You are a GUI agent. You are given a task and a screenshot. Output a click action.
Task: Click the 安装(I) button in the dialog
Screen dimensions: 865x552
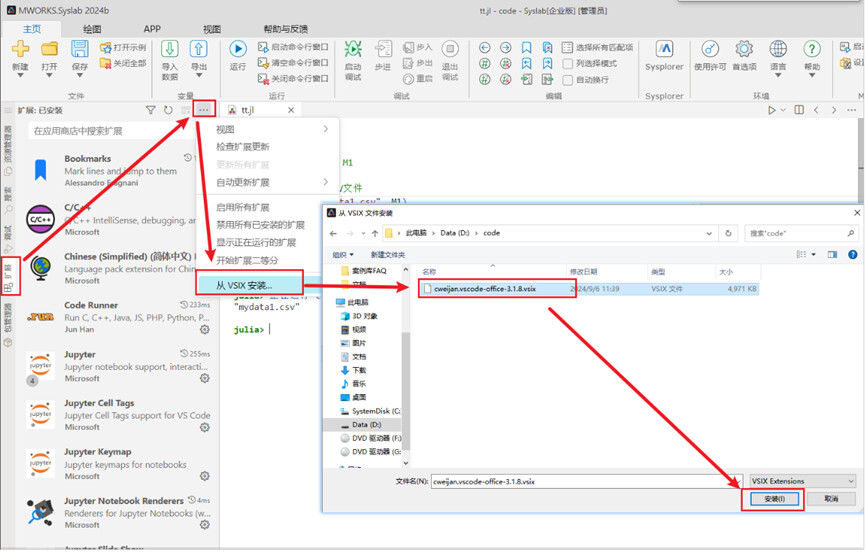(775, 499)
